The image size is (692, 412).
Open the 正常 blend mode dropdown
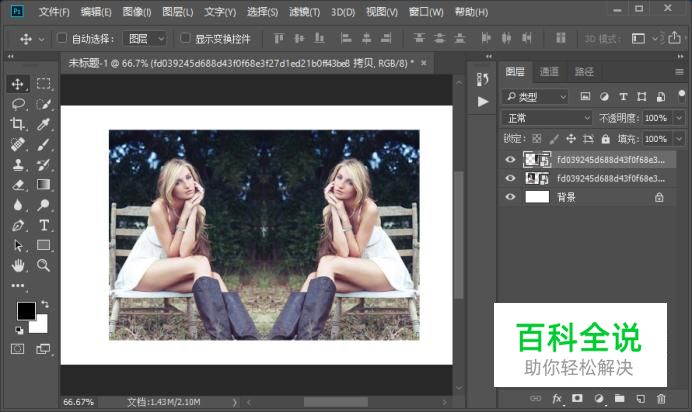coord(547,118)
